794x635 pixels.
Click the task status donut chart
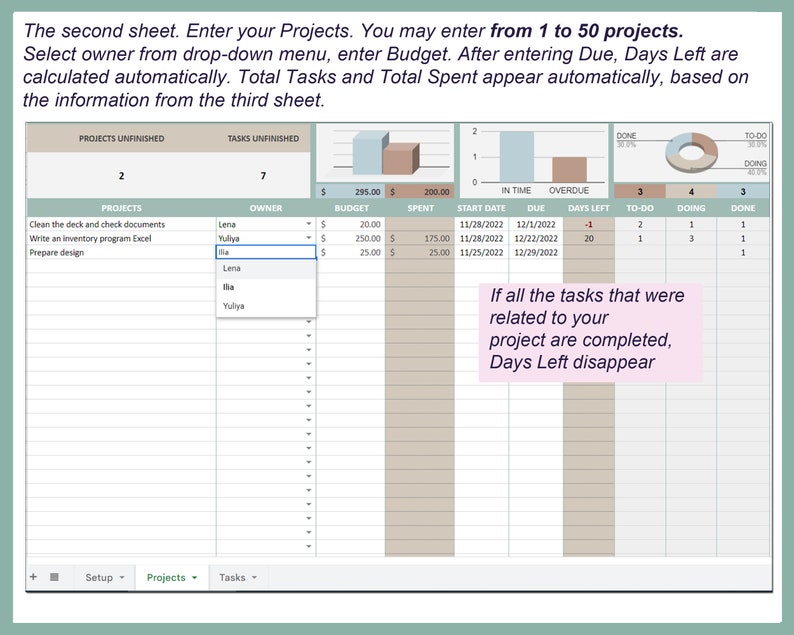tap(691, 153)
